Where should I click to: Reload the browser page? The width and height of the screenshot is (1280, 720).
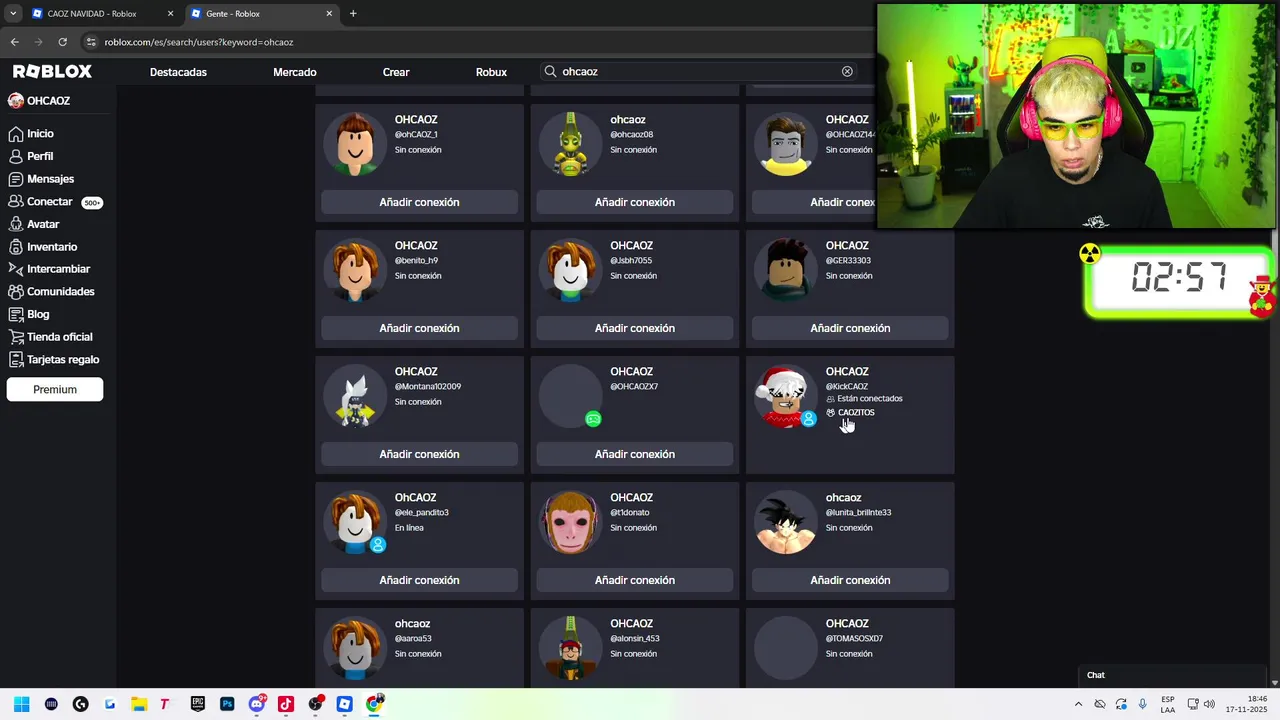coord(62,42)
